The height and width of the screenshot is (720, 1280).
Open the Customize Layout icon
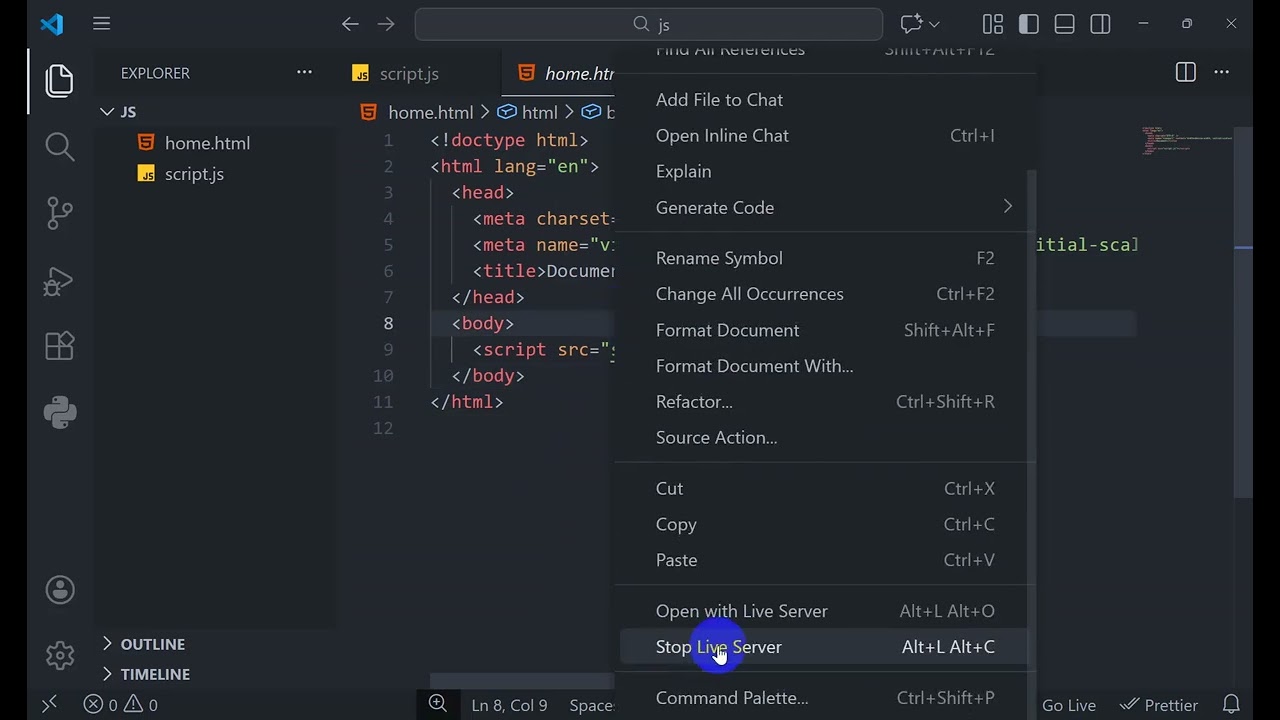pos(993,24)
